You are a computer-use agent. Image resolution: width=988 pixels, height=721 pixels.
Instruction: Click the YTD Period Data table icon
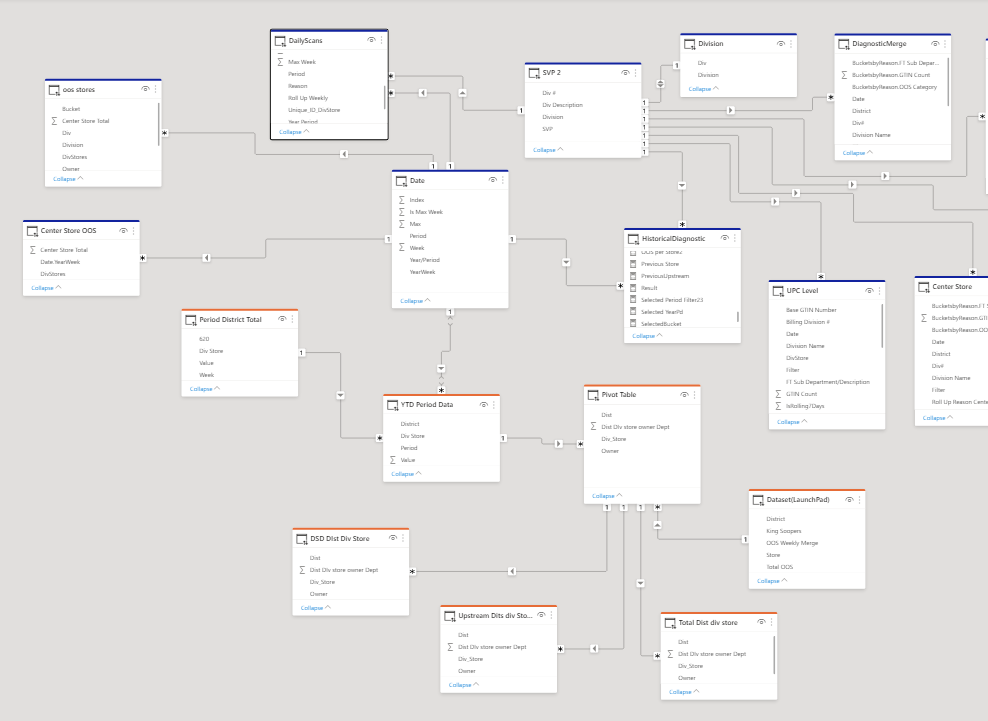click(393, 405)
